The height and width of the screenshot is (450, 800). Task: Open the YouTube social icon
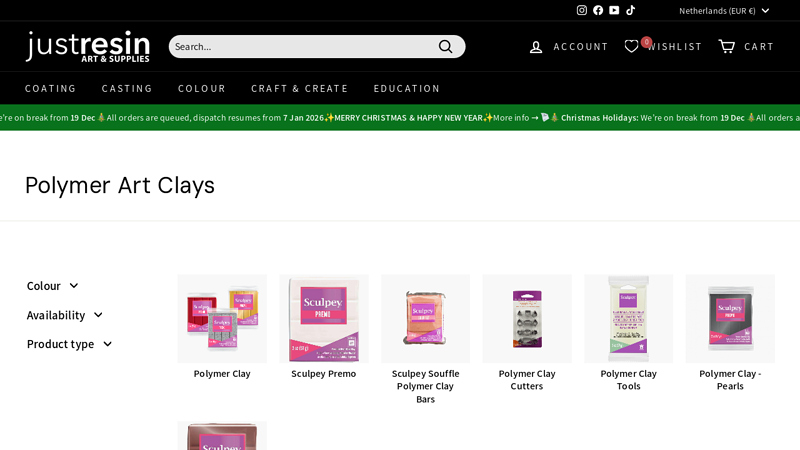(x=614, y=10)
